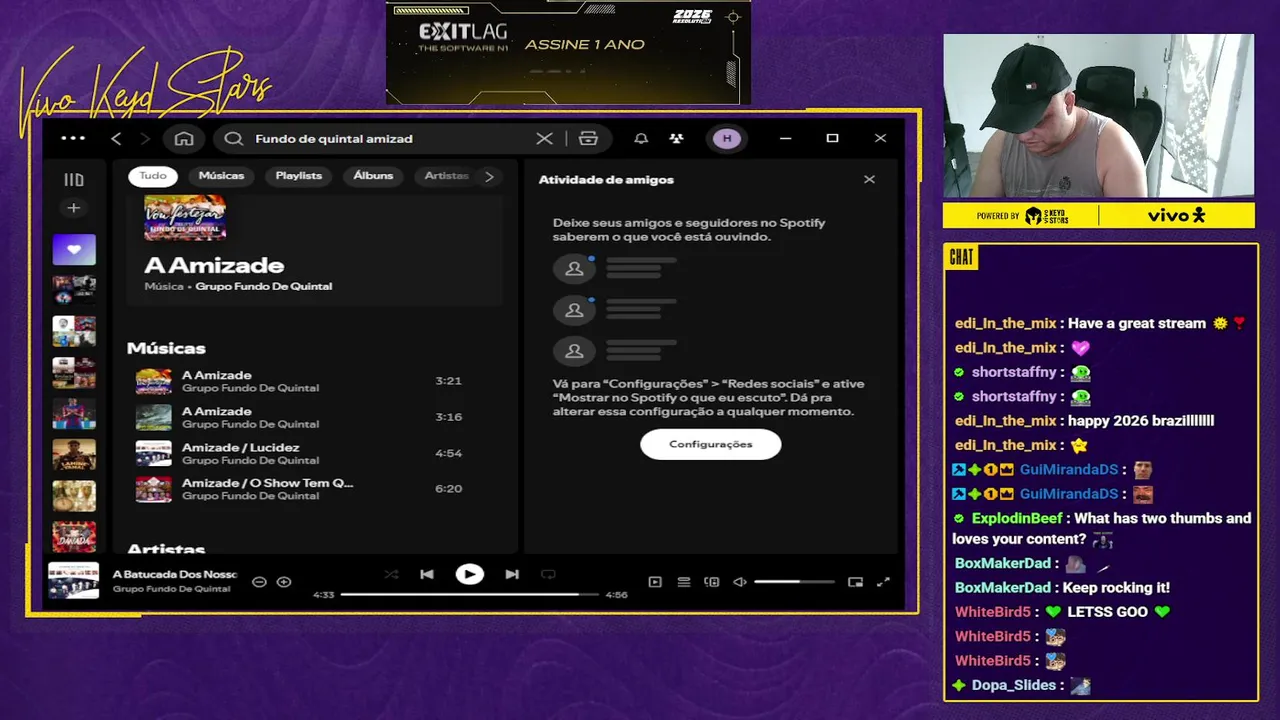
Task: Select the Tudo filter chip
Action: 153,176
